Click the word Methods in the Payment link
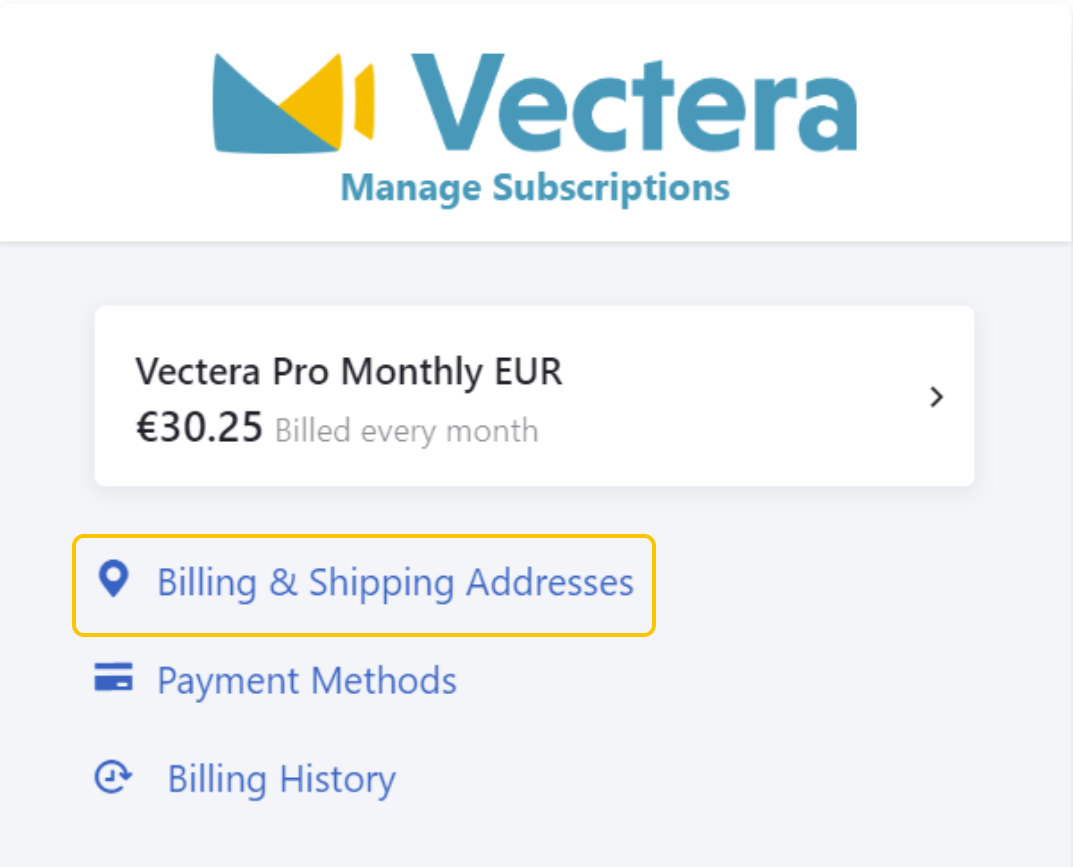Screen dimensions: 1073x867 [384, 680]
